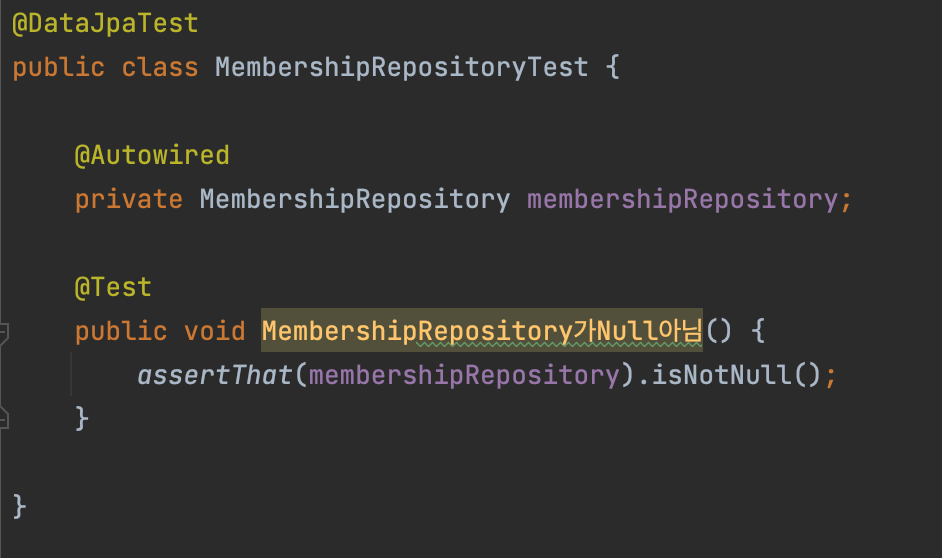The width and height of the screenshot is (942, 558).
Task: Click the MembershipRepository type name
Action: click(354, 199)
